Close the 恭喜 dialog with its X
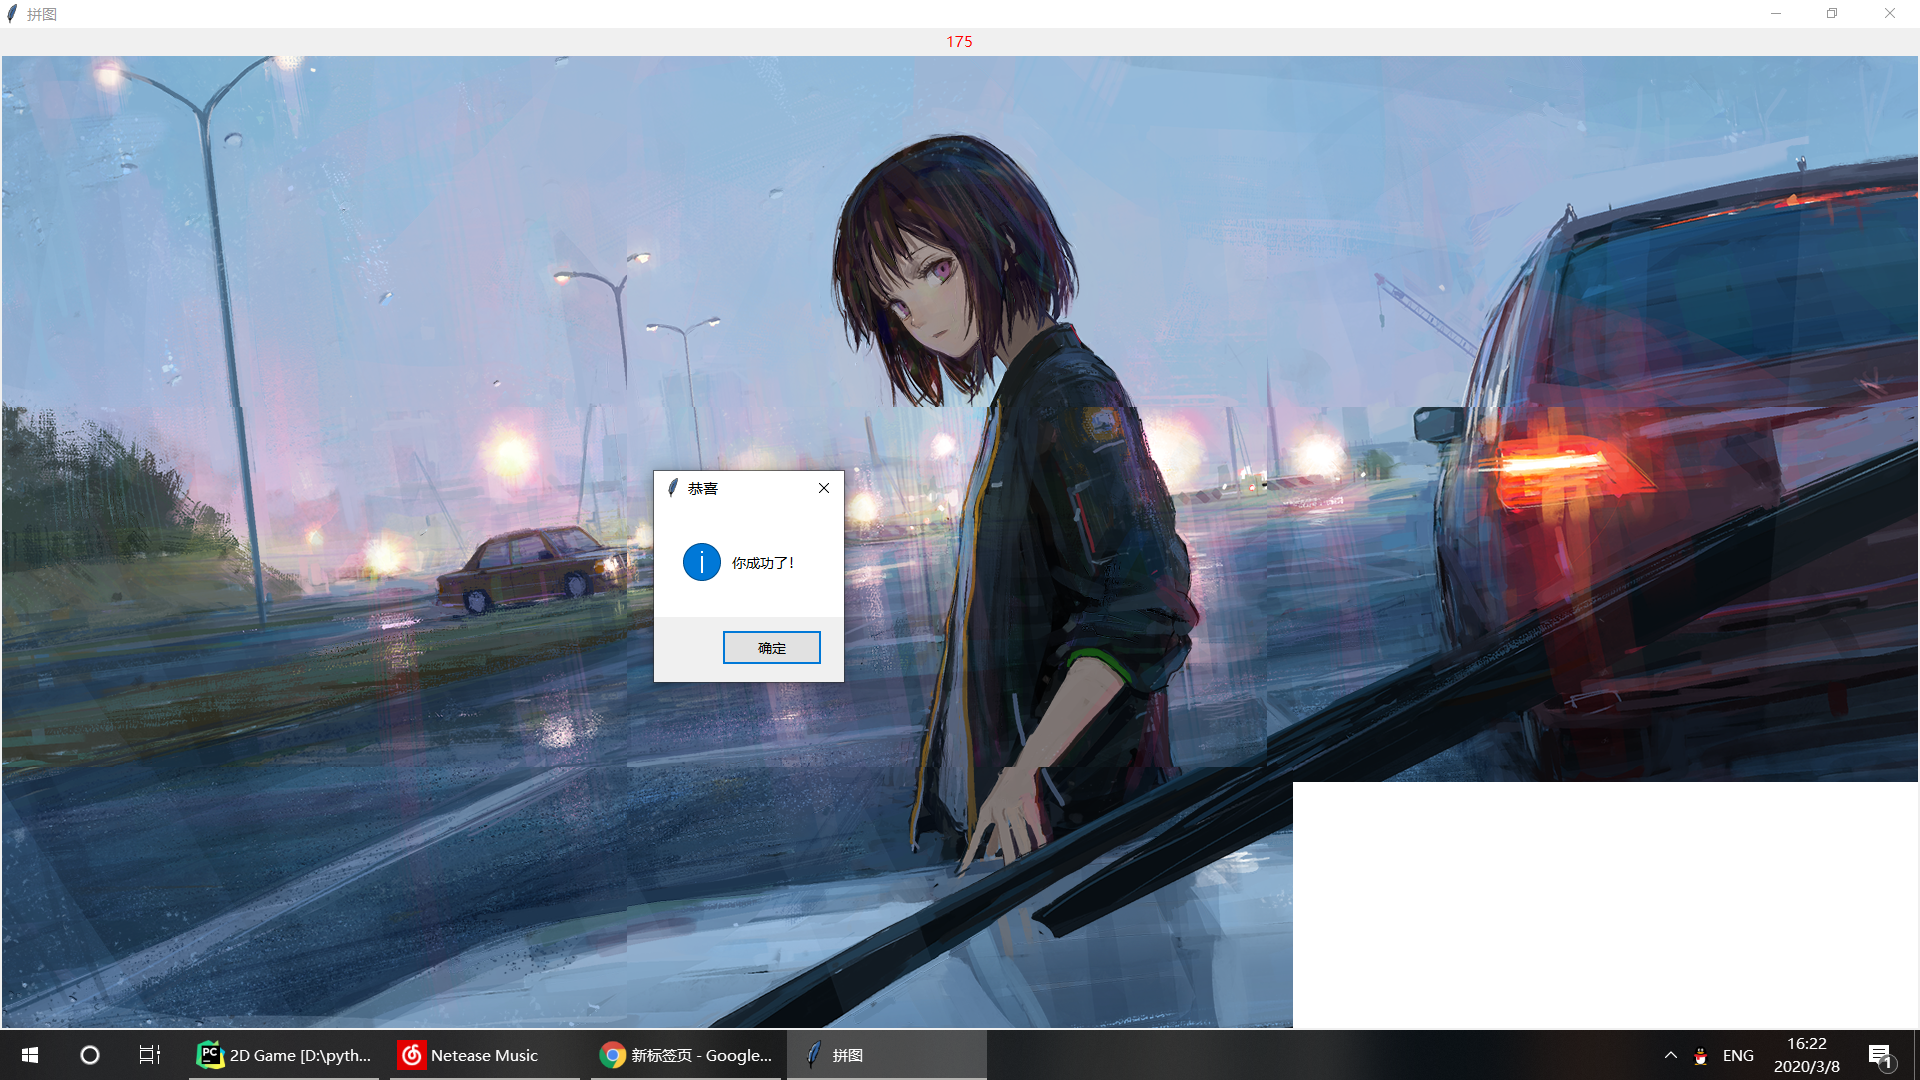This screenshot has width=1920, height=1080. (x=824, y=488)
